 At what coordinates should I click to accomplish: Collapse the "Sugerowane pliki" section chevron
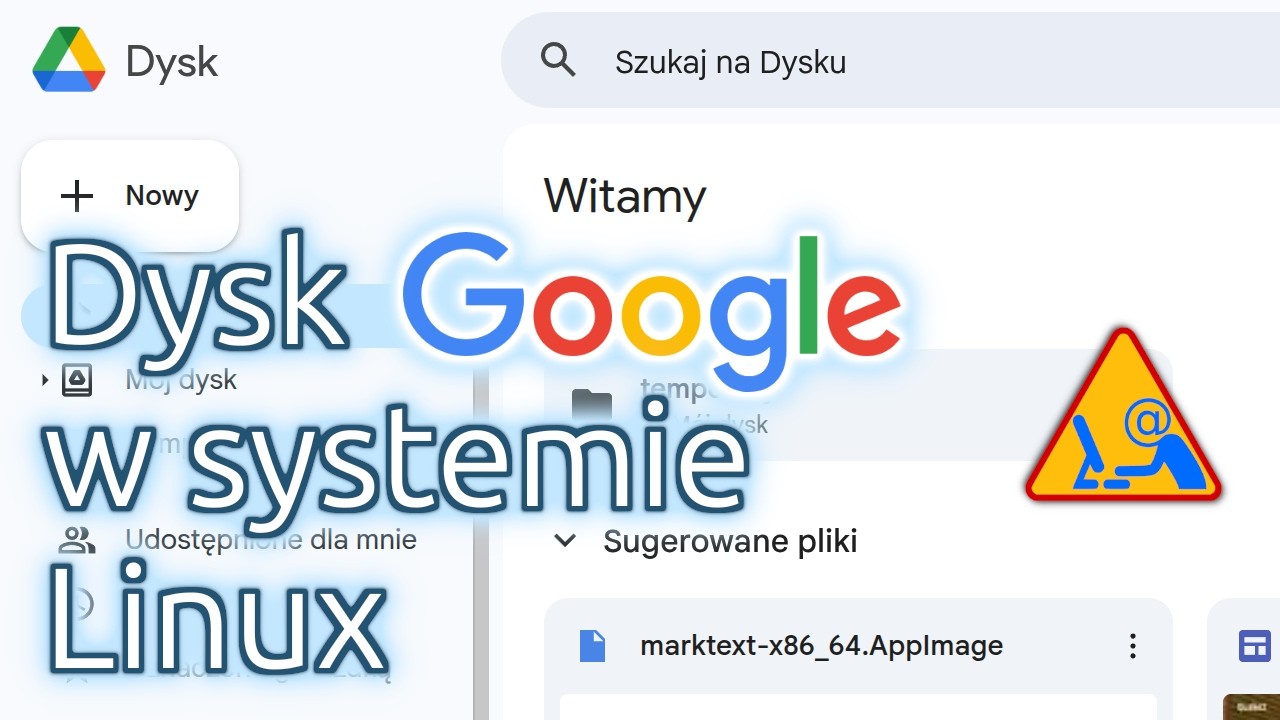coord(565,541)
